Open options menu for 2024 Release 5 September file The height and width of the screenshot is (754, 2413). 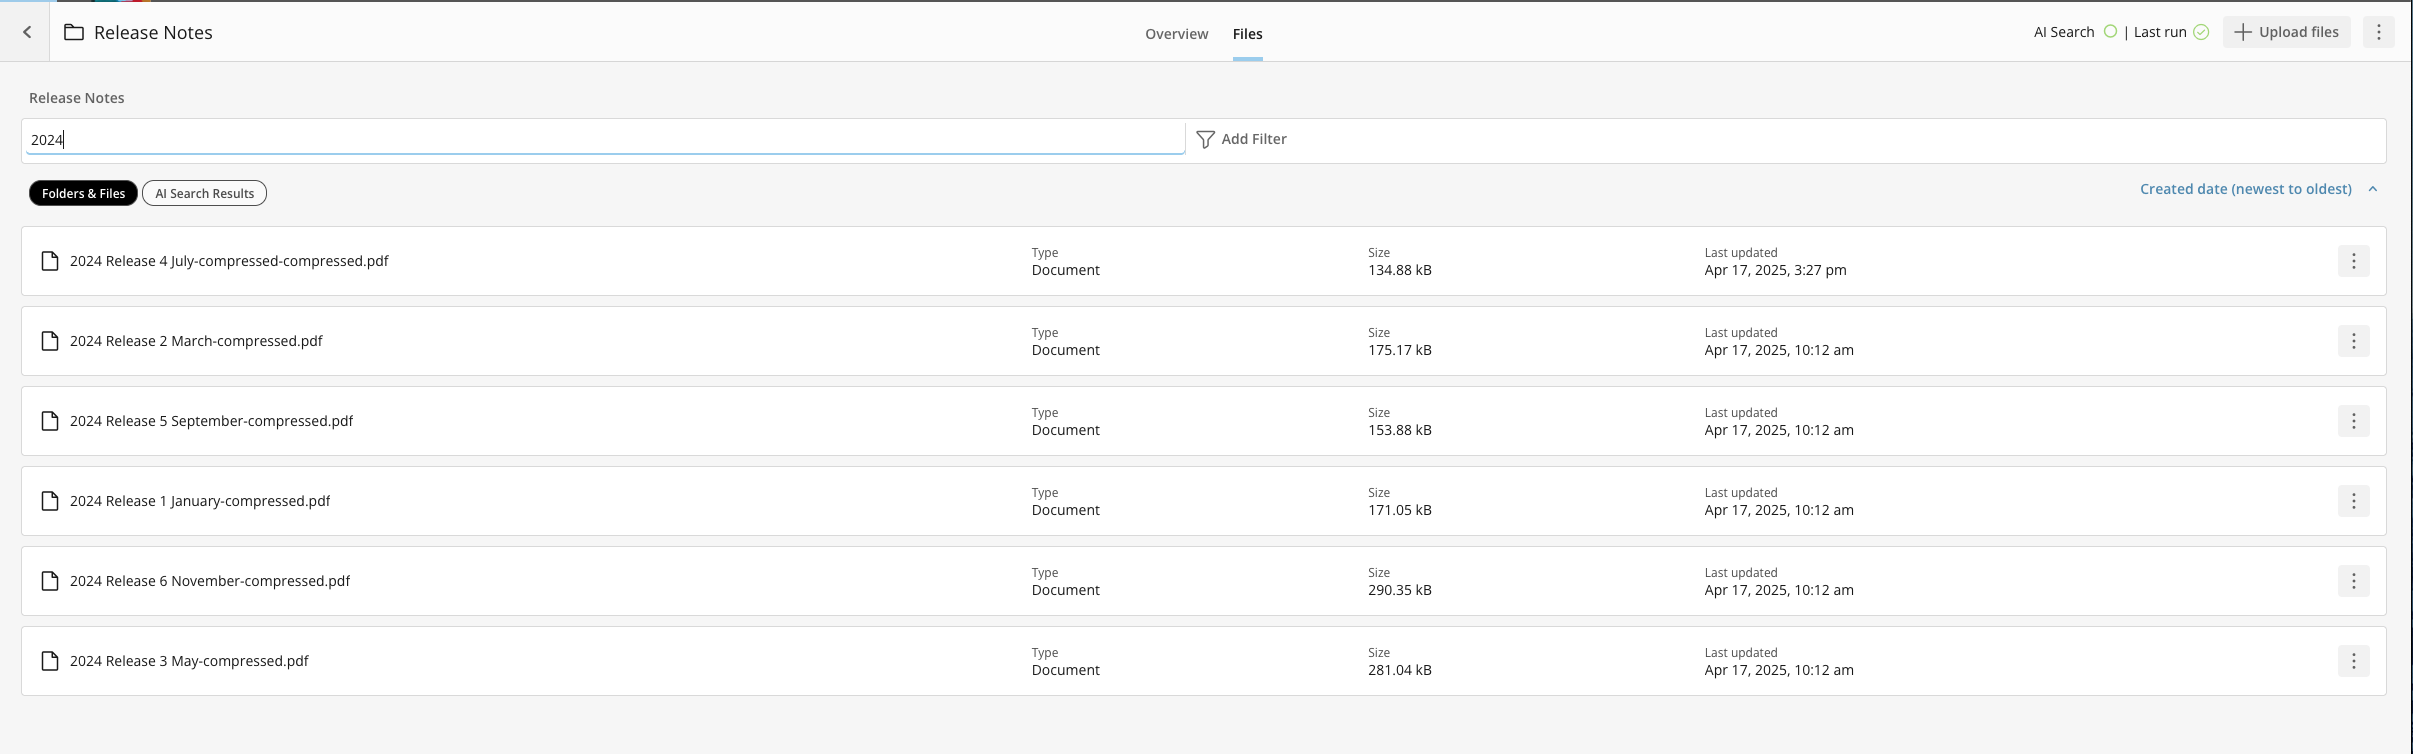[2354, 421]
